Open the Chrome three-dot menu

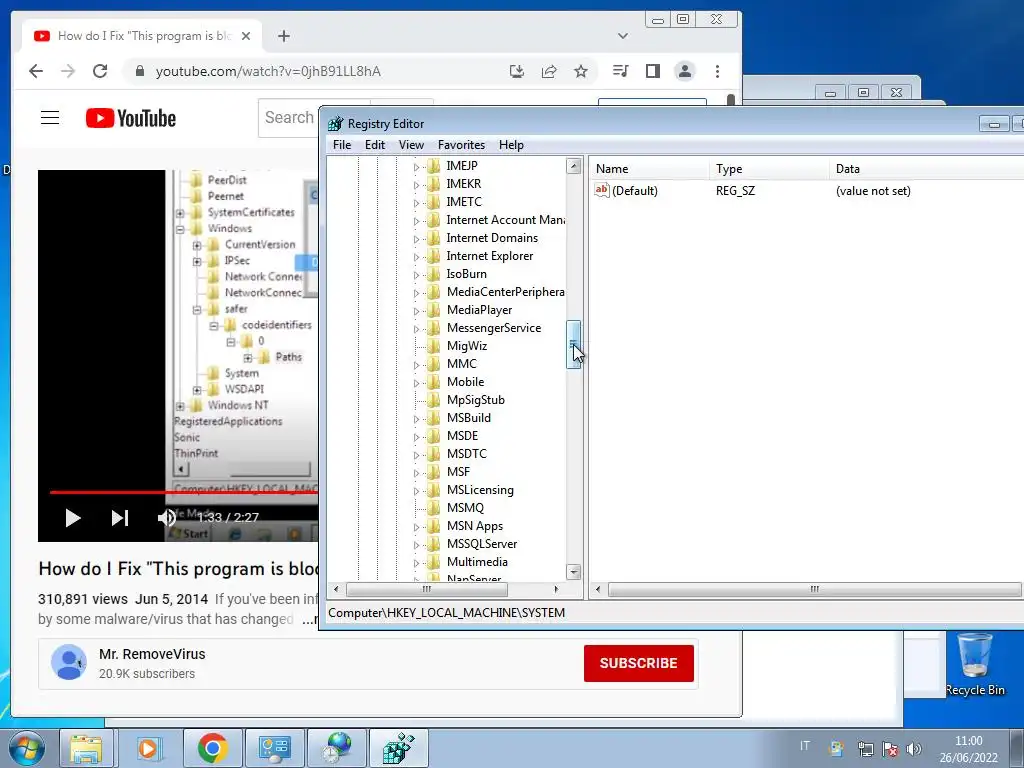(717, 71)
